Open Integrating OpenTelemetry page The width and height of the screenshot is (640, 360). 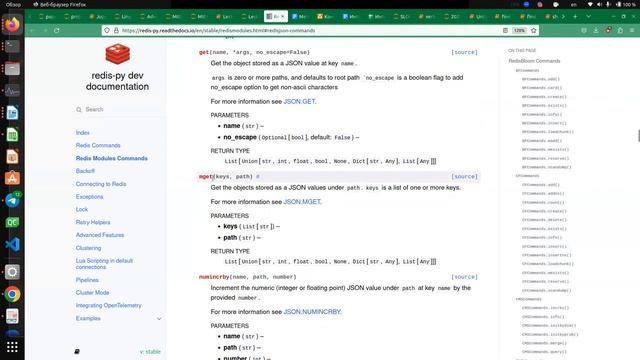click(108, 305)
